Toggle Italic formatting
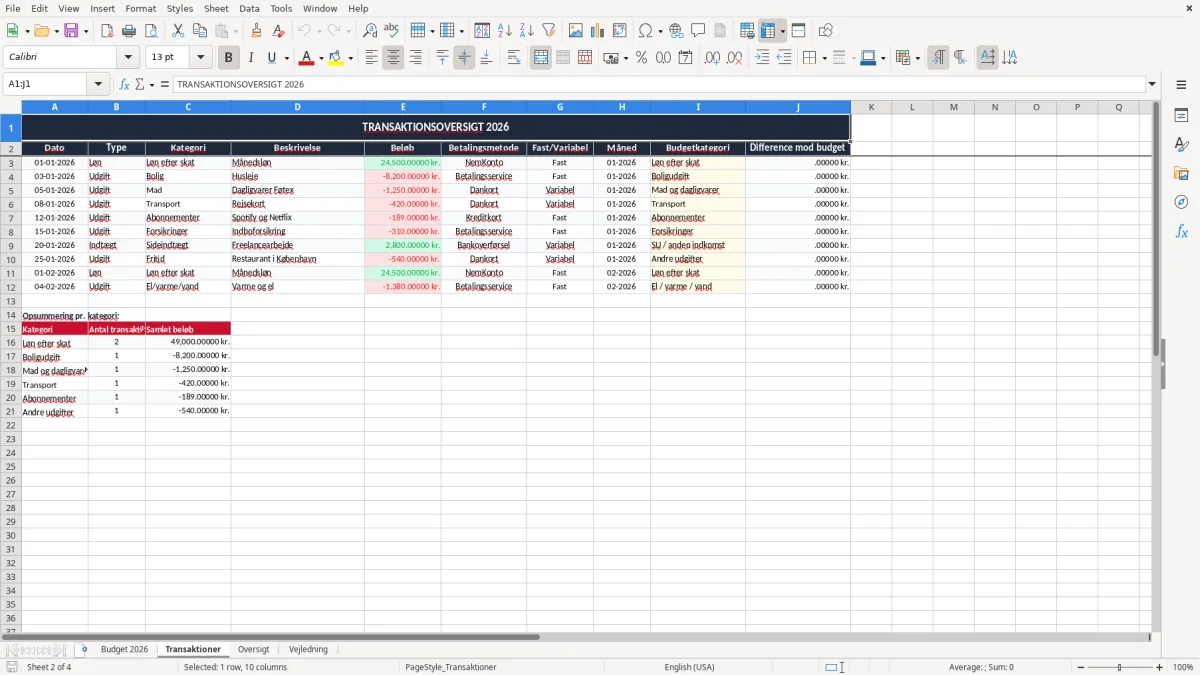The width and height of the screenshot is (1200, 675). click(250, 58)
